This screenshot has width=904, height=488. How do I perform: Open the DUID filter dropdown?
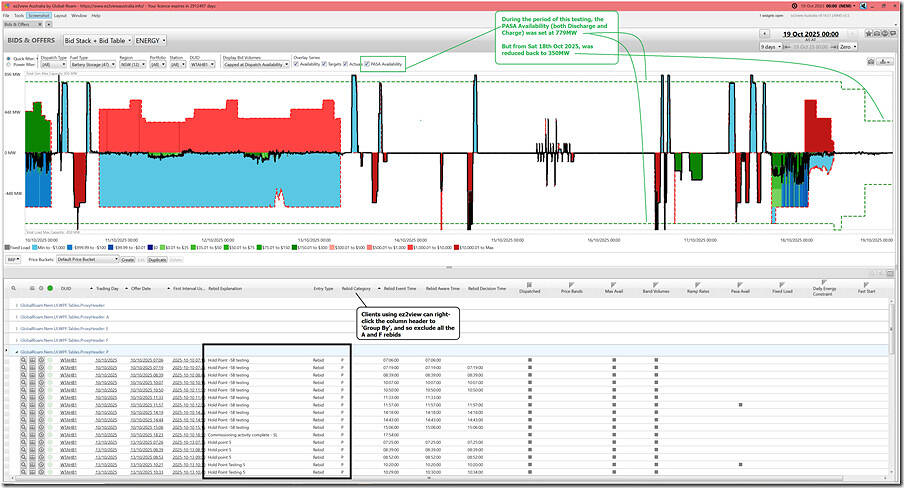click(x=202, y=65)
